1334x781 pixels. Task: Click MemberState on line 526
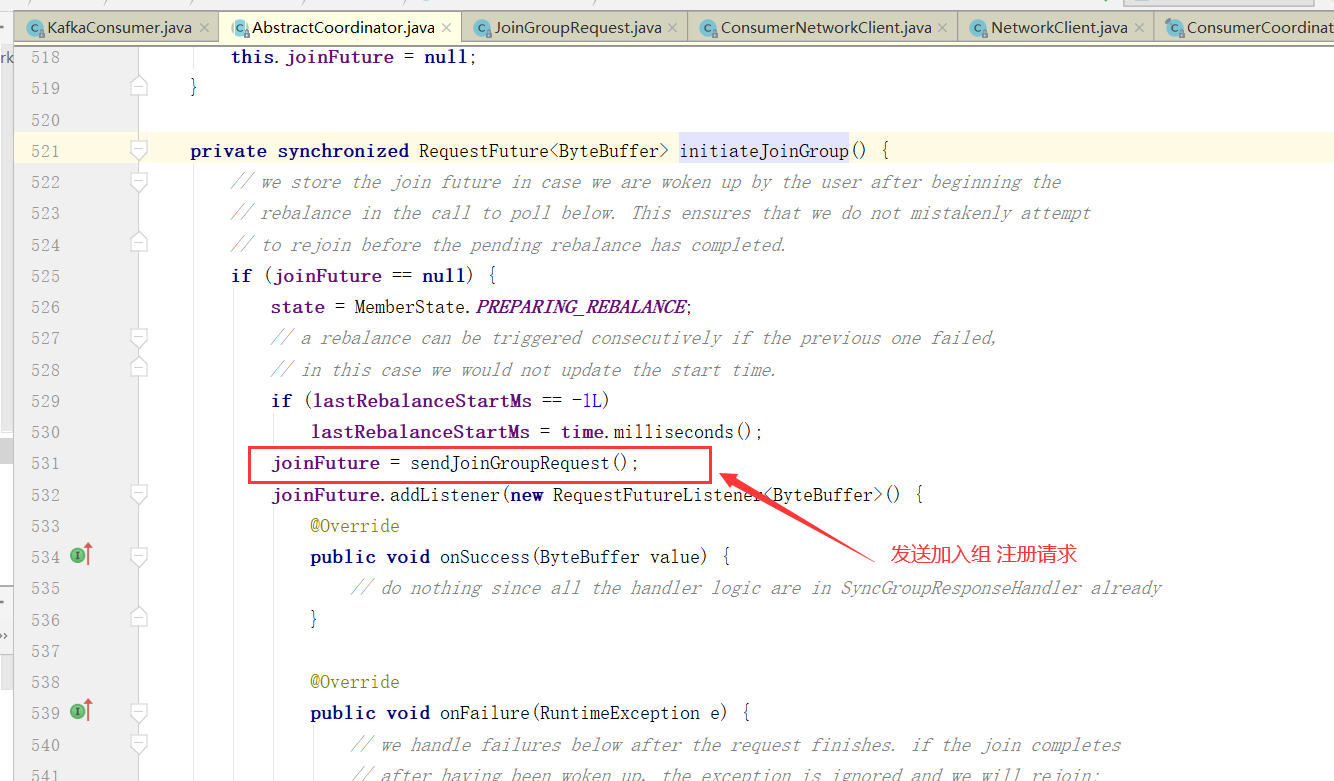pos(410,307)
